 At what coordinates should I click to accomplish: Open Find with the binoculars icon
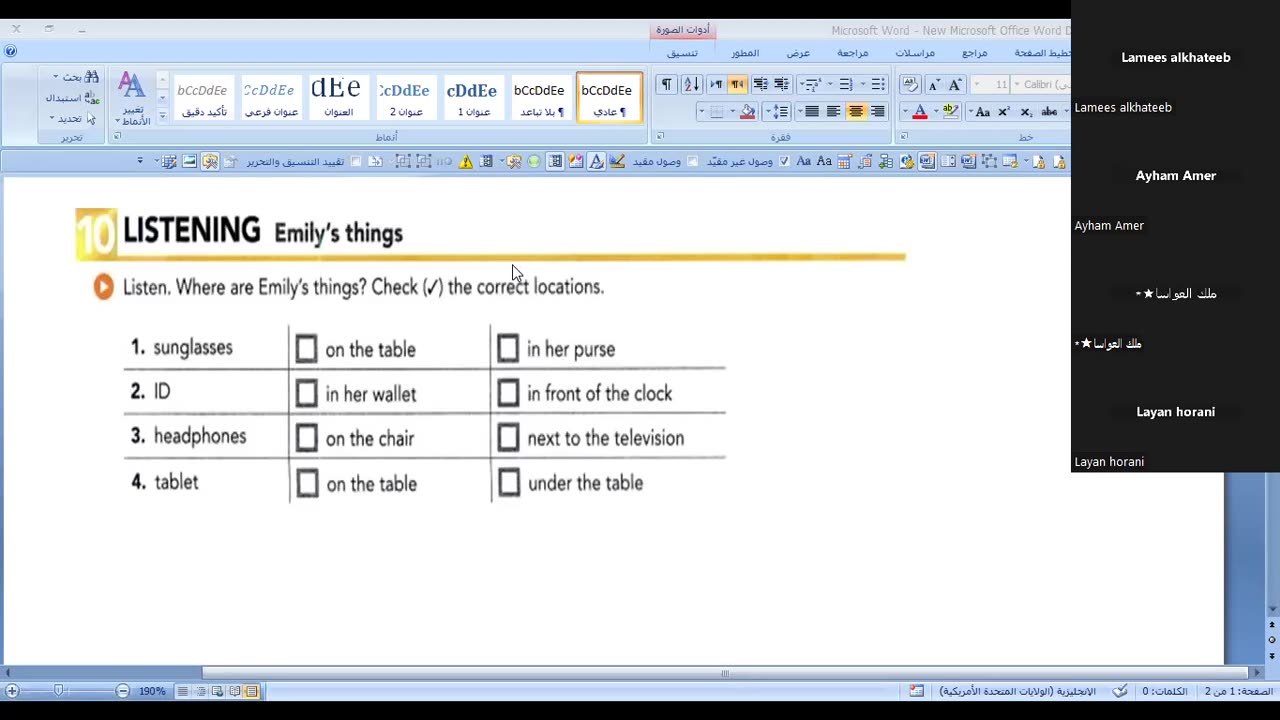(x=92, y=77)
